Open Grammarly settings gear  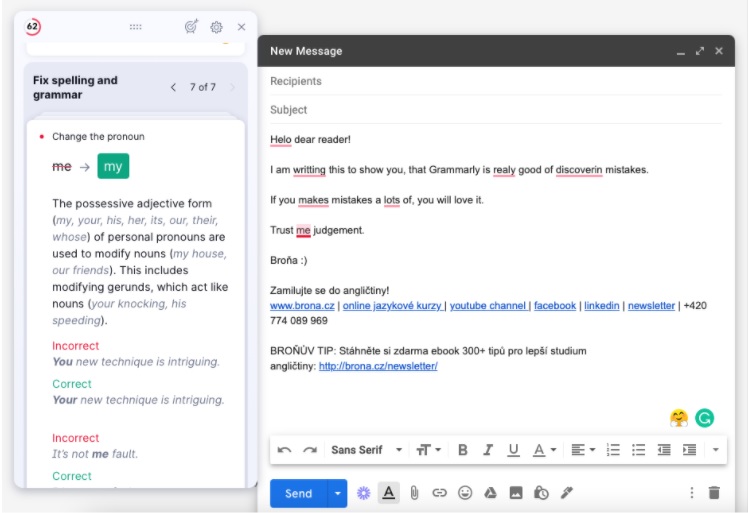(216, 27)
